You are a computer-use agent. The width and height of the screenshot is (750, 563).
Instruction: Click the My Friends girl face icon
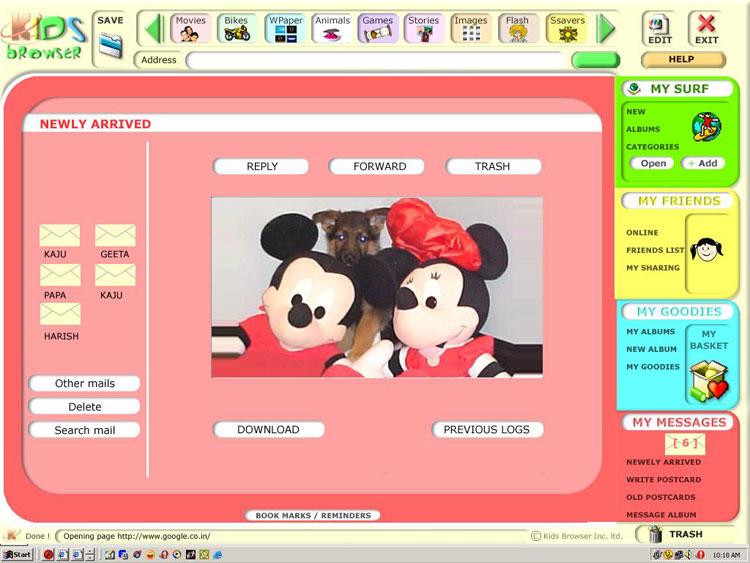click(707, 248)
